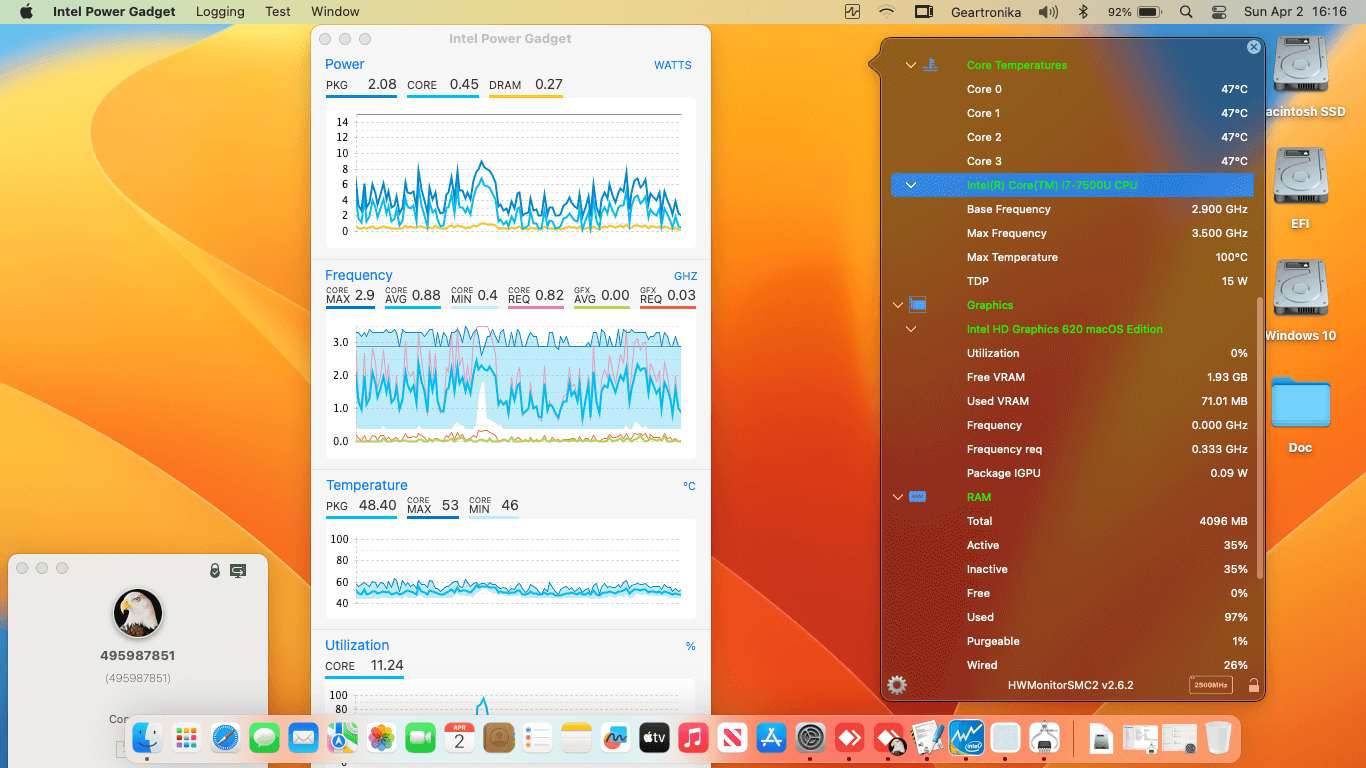Open HWMonitorSMC2 settings gear
This screenshot has width=1366, height=768.
[897, 685]
